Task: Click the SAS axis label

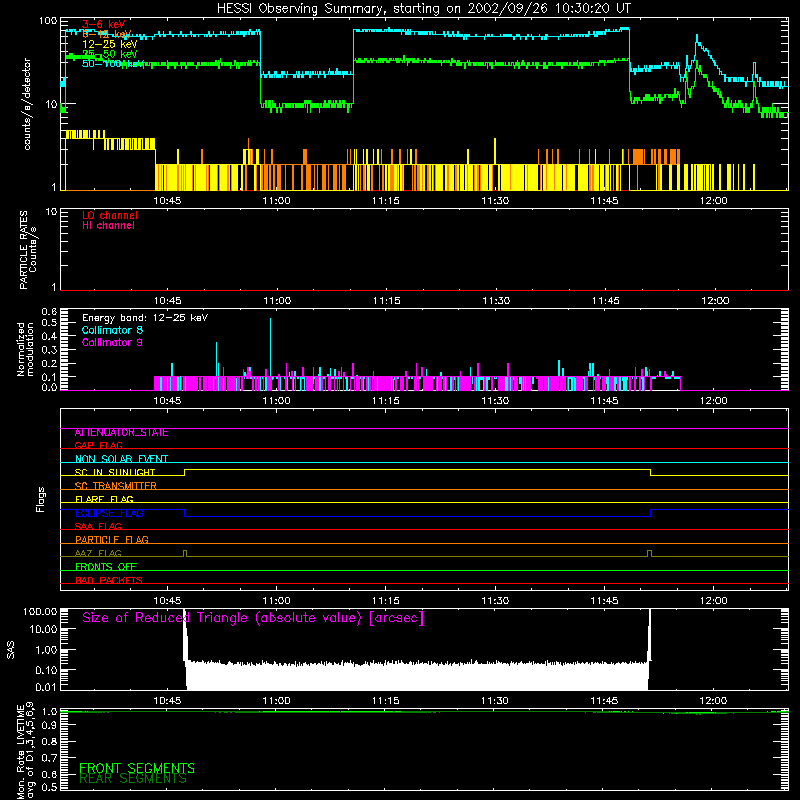Action: 11,650
